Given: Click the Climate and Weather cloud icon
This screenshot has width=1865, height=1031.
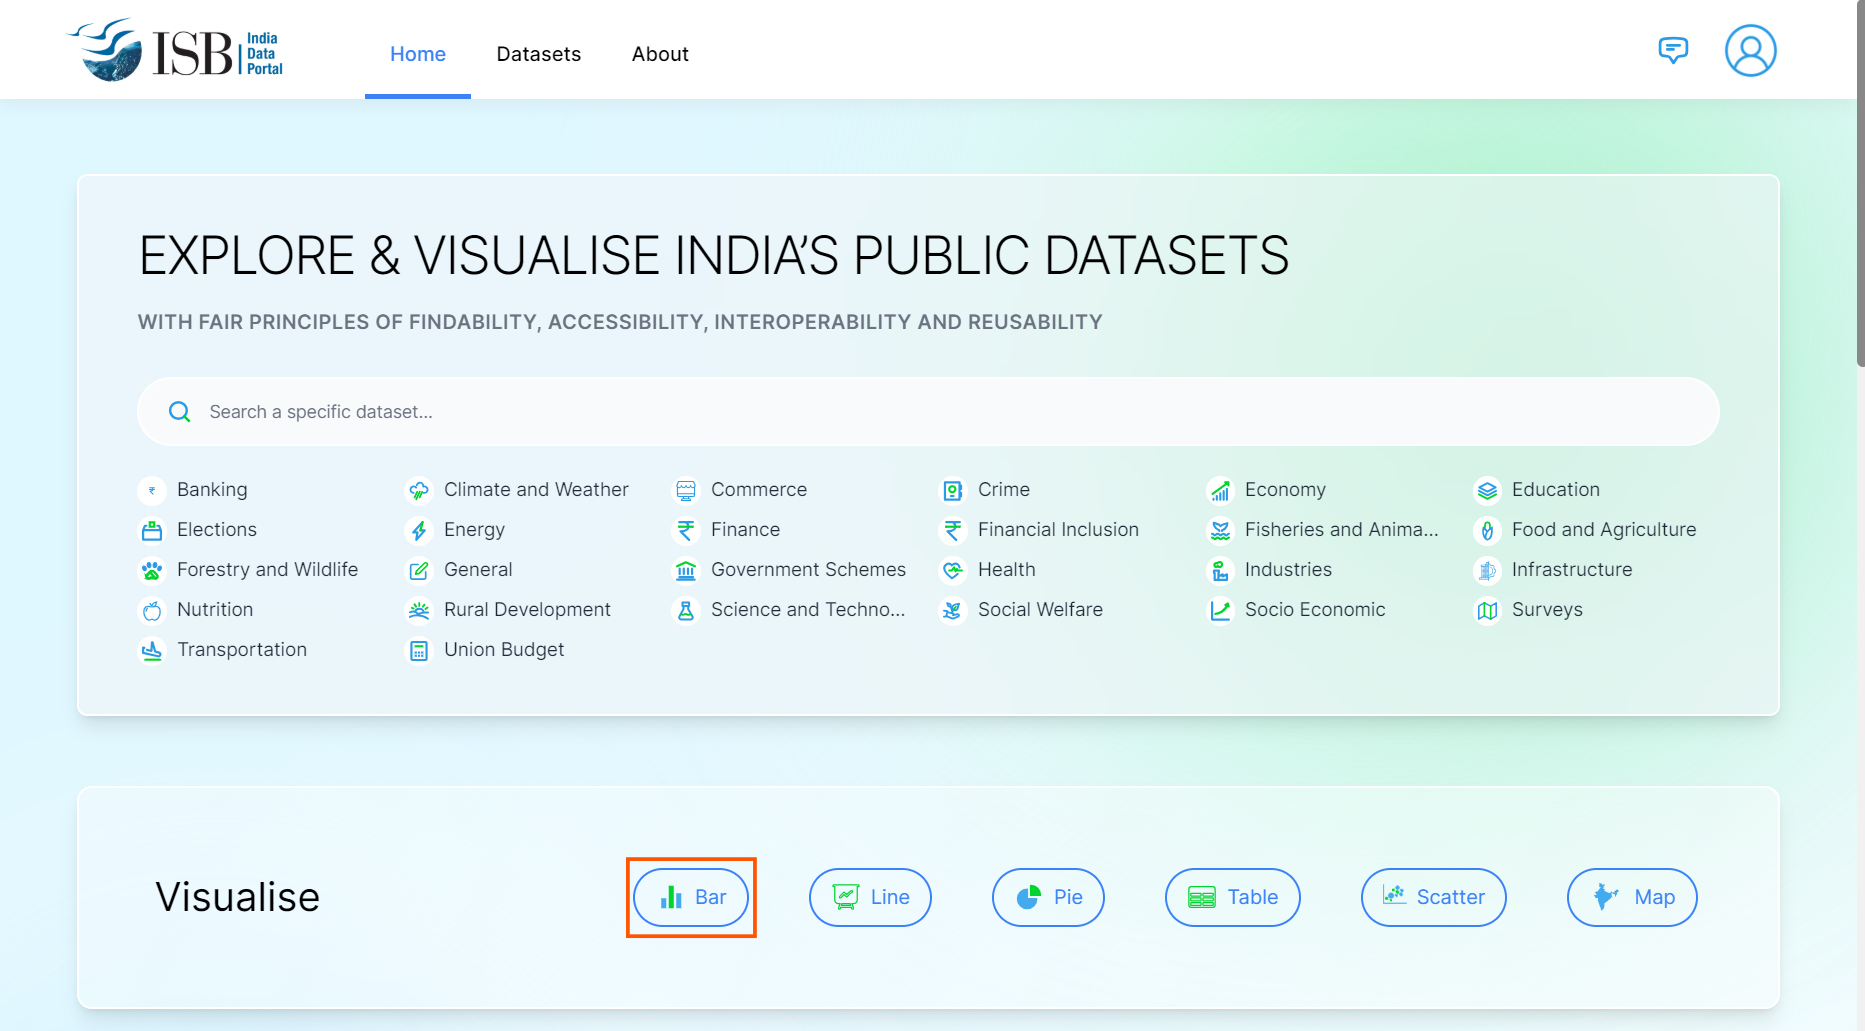Looking at the screenshot, I should 419,490.
